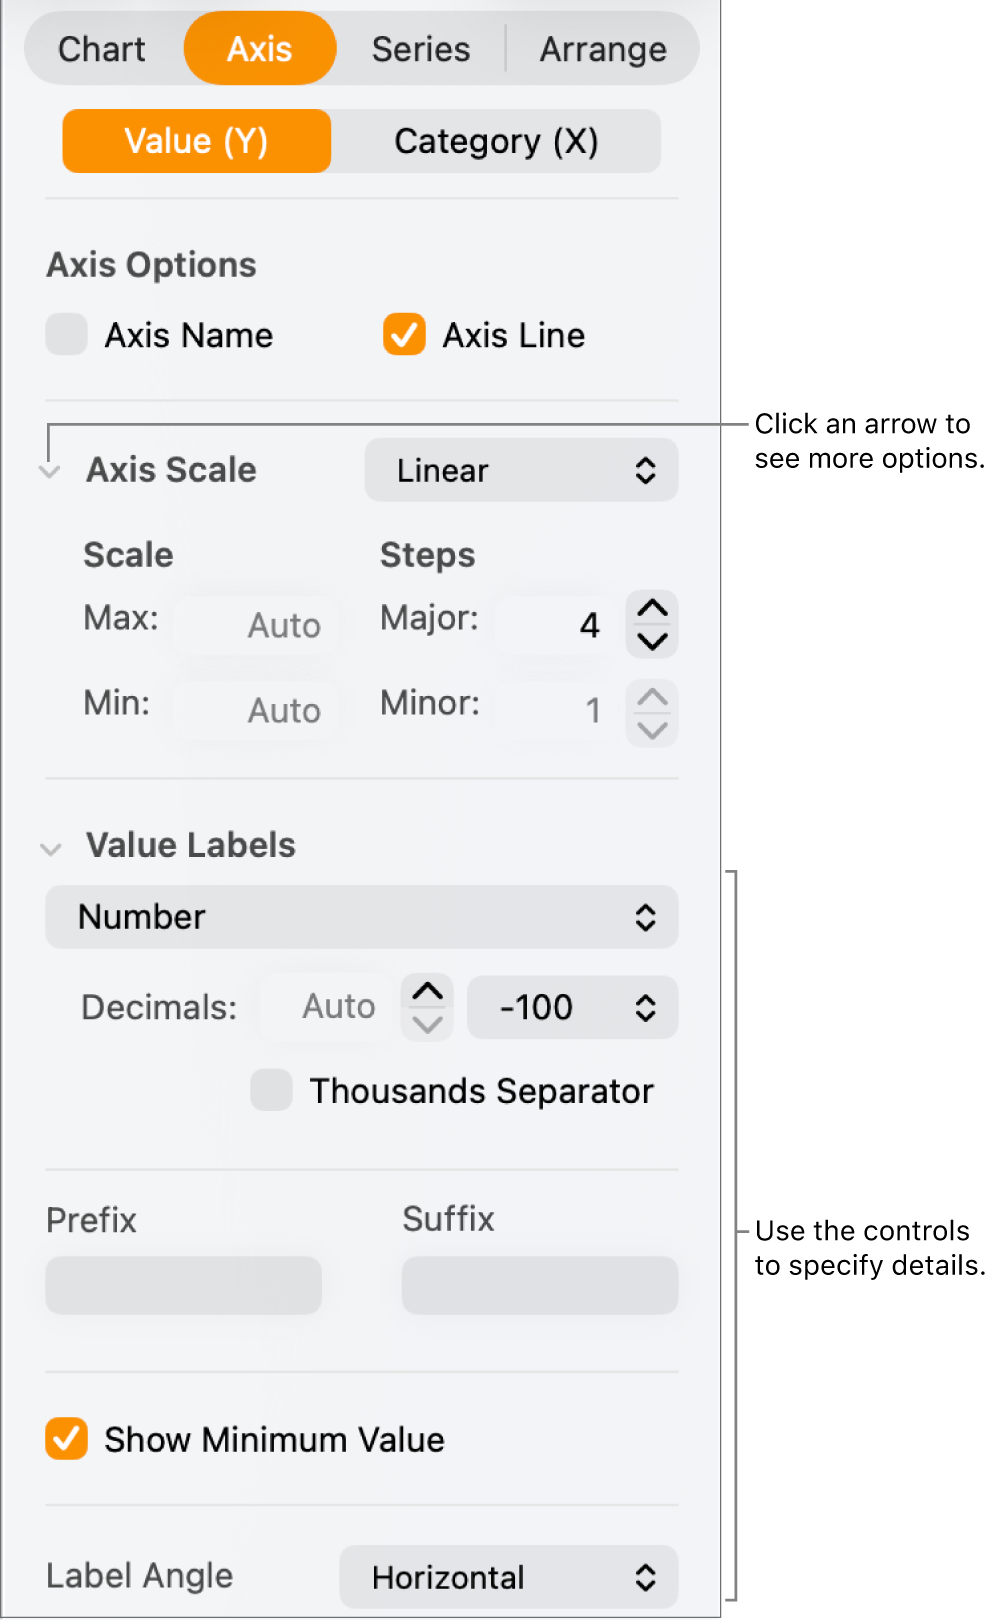
Task: Open the Number format dropdown under Value Labels
Action: (361, 917)
